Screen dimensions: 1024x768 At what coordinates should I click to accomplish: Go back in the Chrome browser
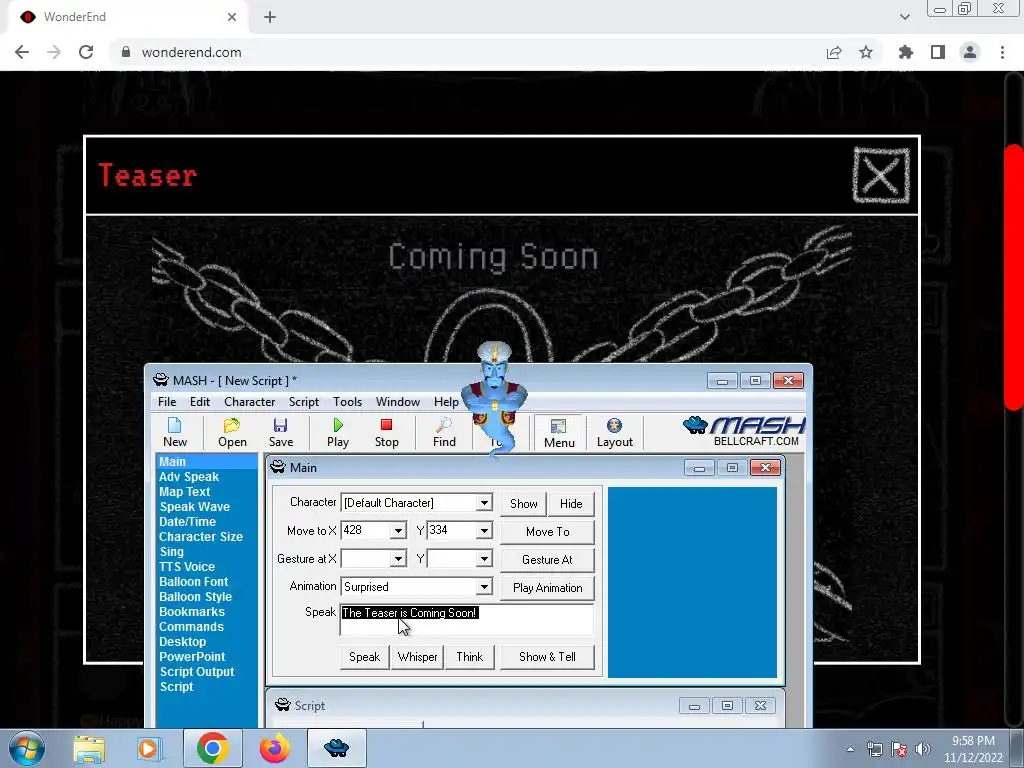pos(22,52)
